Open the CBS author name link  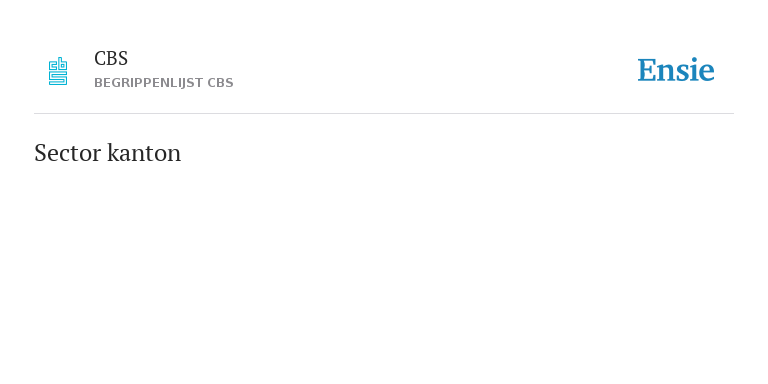[x=111, y=58]
